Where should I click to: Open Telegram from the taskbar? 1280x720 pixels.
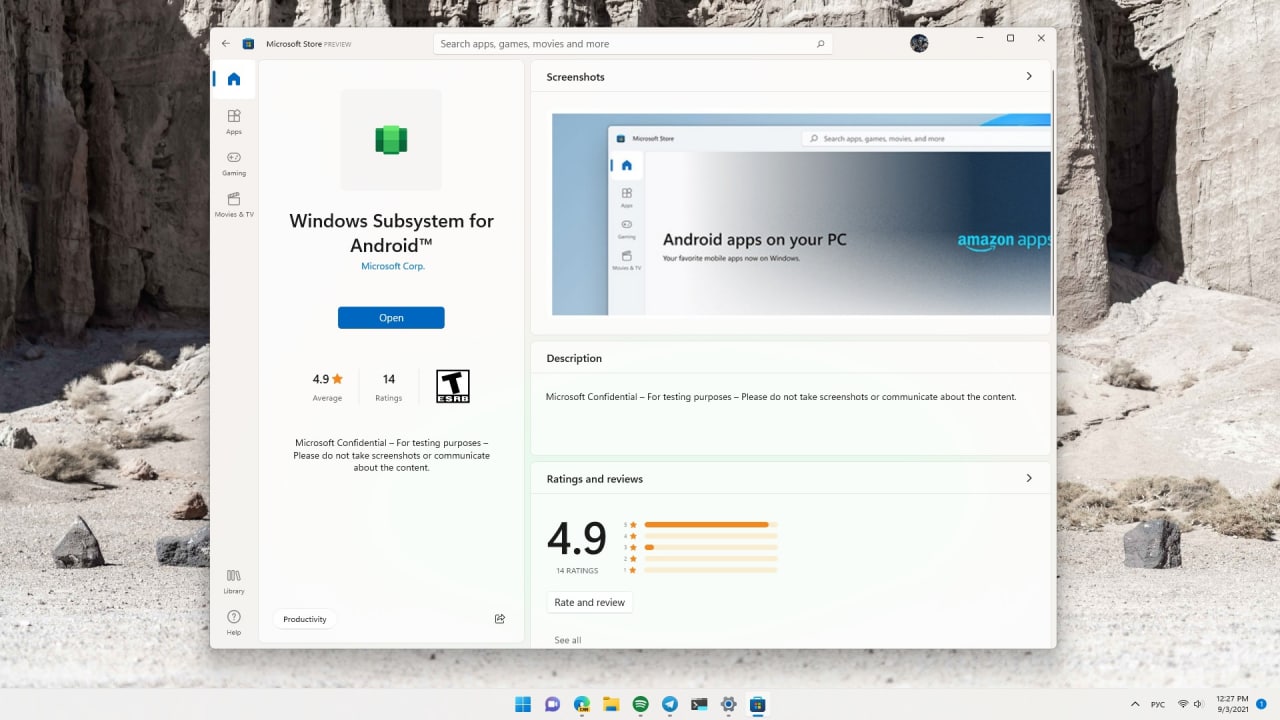[x=670, y=704]
